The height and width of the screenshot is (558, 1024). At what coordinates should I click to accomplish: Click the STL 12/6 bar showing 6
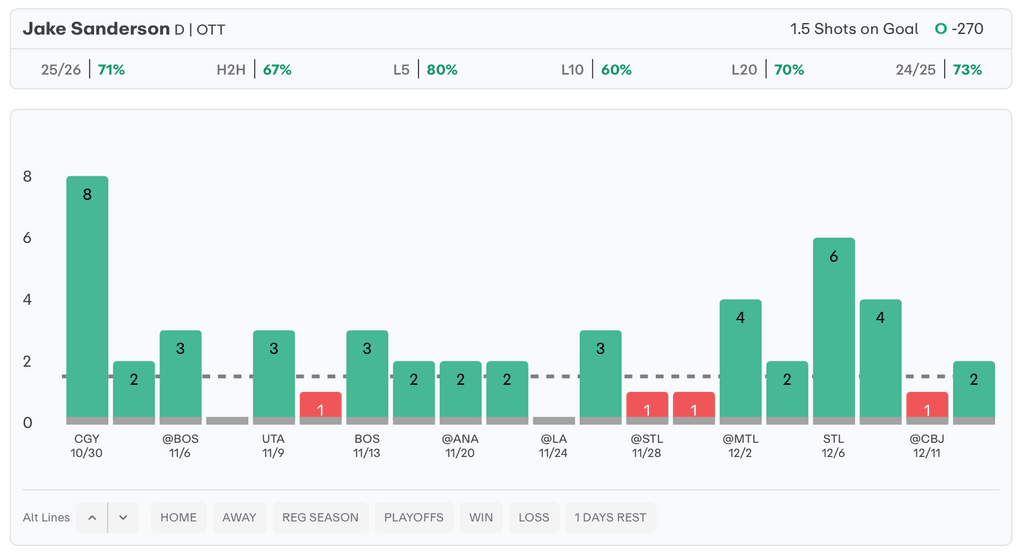point(834,330)
